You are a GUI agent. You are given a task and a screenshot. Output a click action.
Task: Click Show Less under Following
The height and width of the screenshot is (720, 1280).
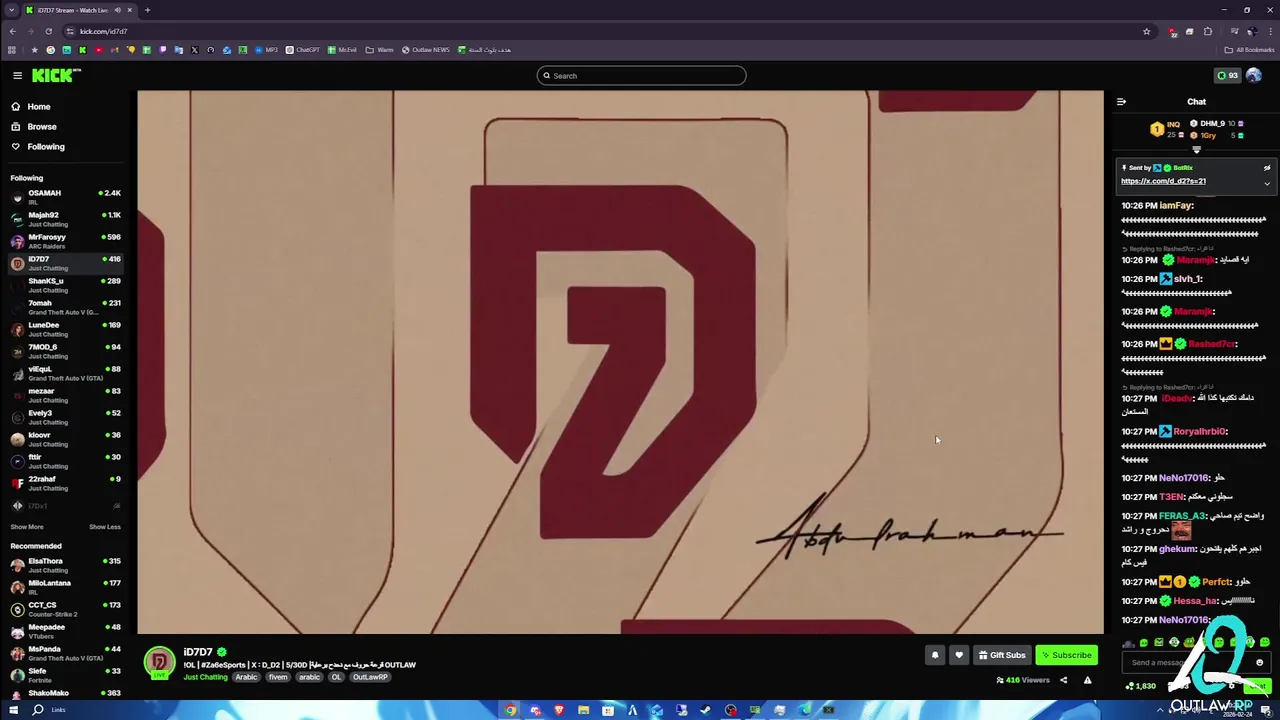click(x=105, y=527)
